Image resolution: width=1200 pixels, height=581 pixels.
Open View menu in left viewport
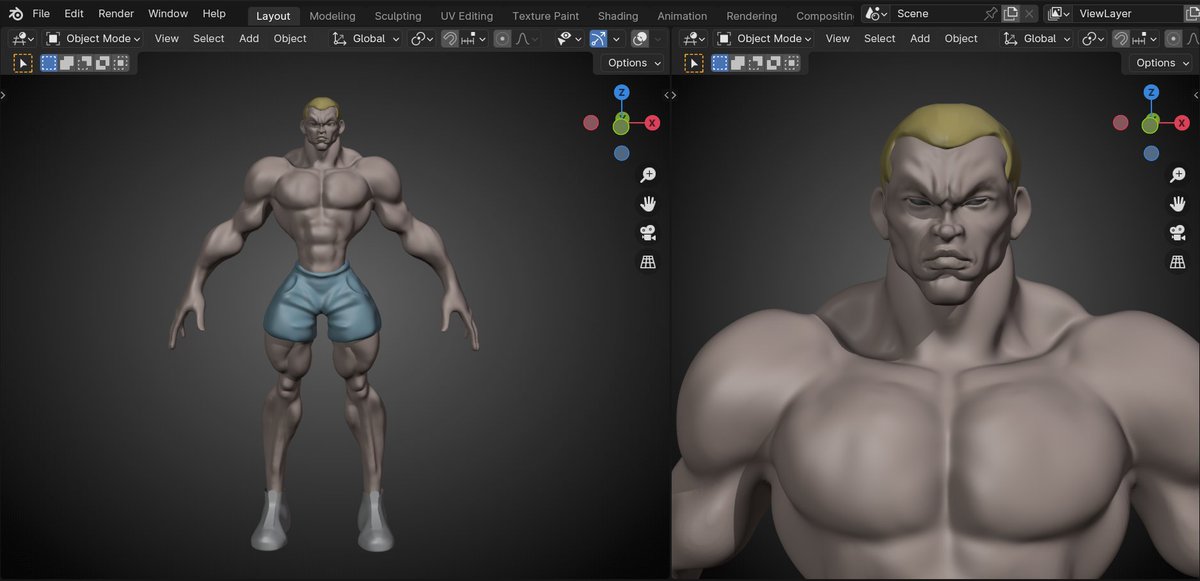click(167, 39)
